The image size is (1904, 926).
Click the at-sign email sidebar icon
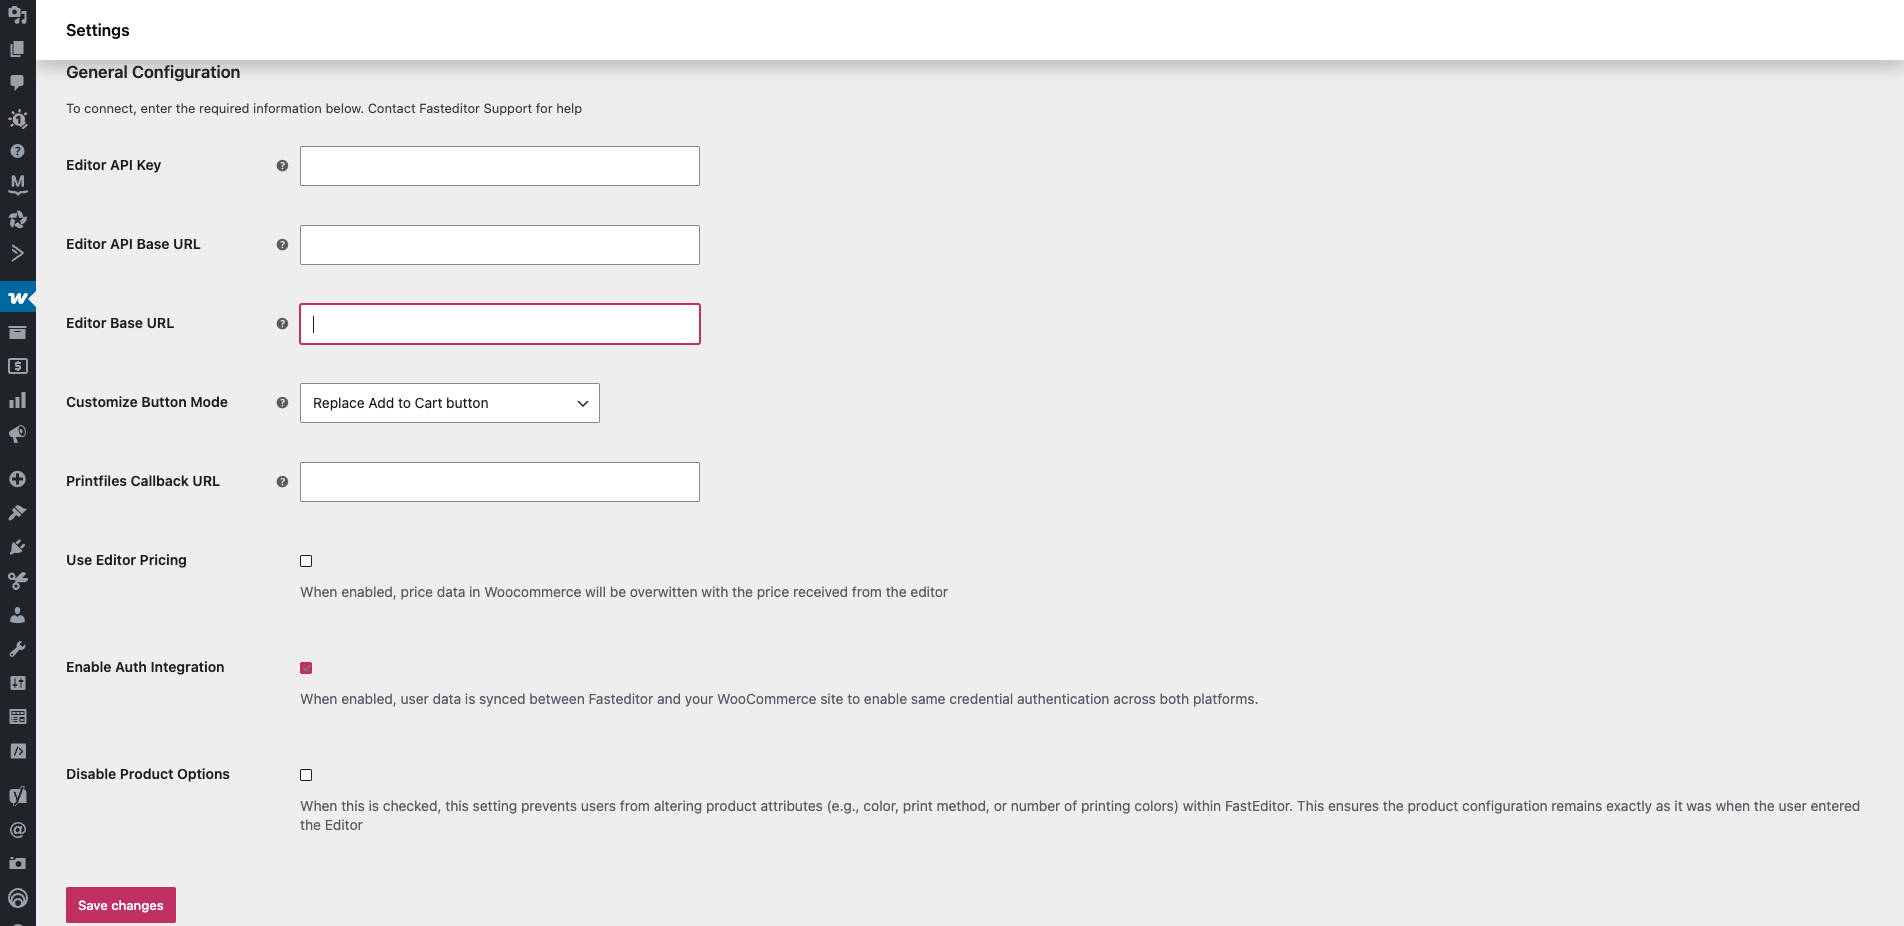point(17,830)
